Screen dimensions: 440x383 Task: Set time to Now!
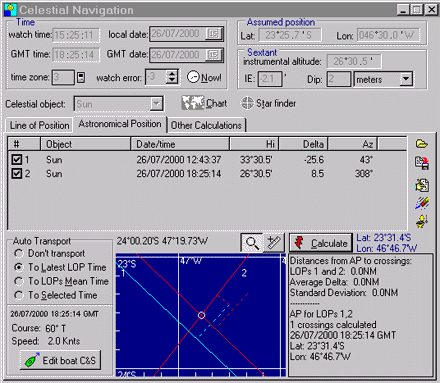204,77
